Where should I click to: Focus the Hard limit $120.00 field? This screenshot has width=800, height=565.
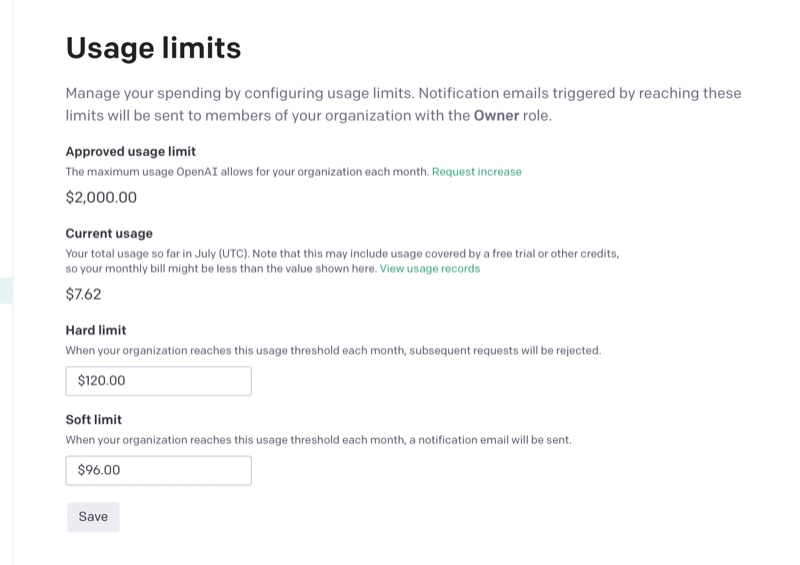point(158,381)
